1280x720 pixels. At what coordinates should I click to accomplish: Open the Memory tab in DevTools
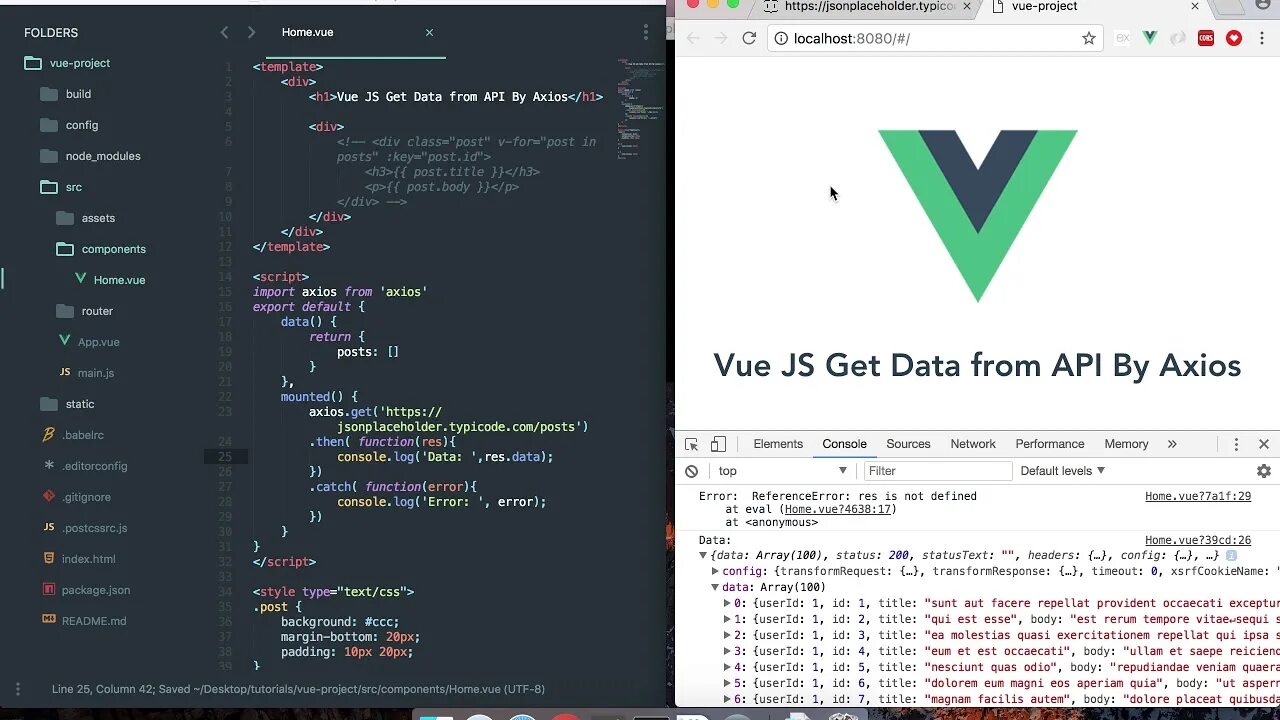click(x=1126, y=444)
